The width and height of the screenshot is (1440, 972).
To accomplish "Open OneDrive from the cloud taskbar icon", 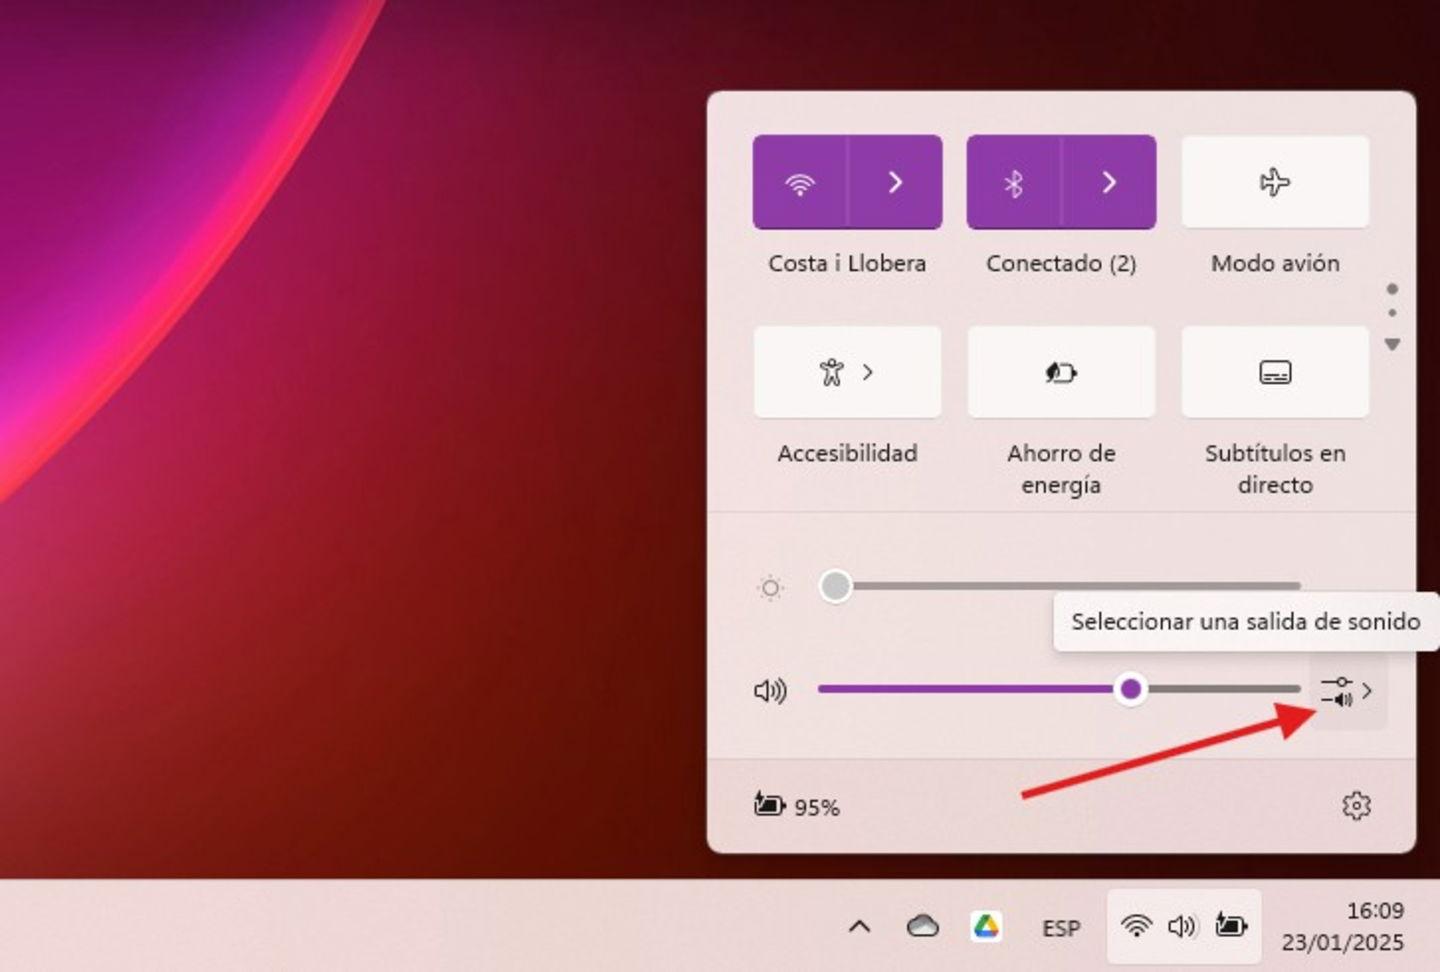I will [921, 927].
